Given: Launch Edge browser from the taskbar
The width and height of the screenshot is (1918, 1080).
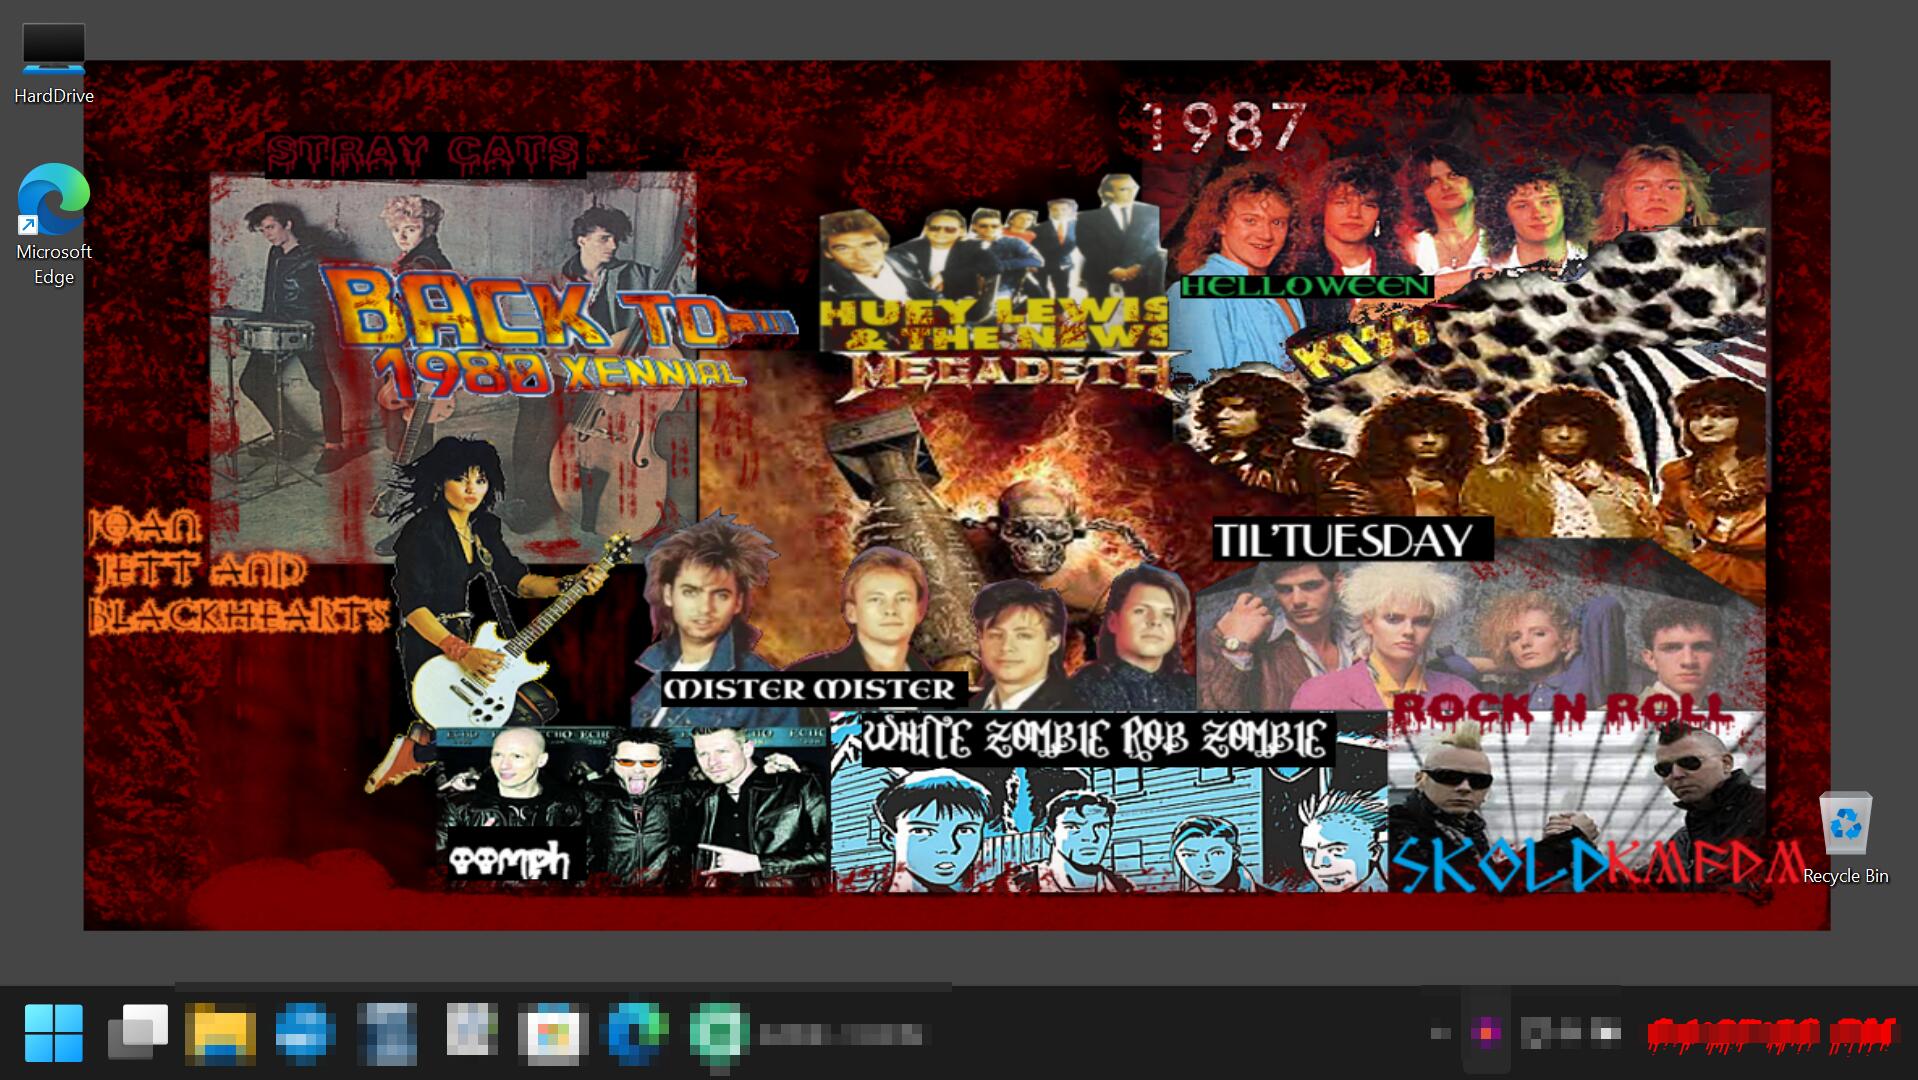Looking at the screenshot, I should (636, 1033).
